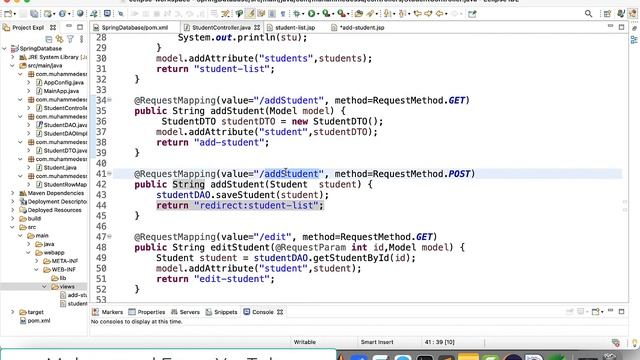Click the Writable status bar entry
The image size is (640, 360).
pos(304,342)
